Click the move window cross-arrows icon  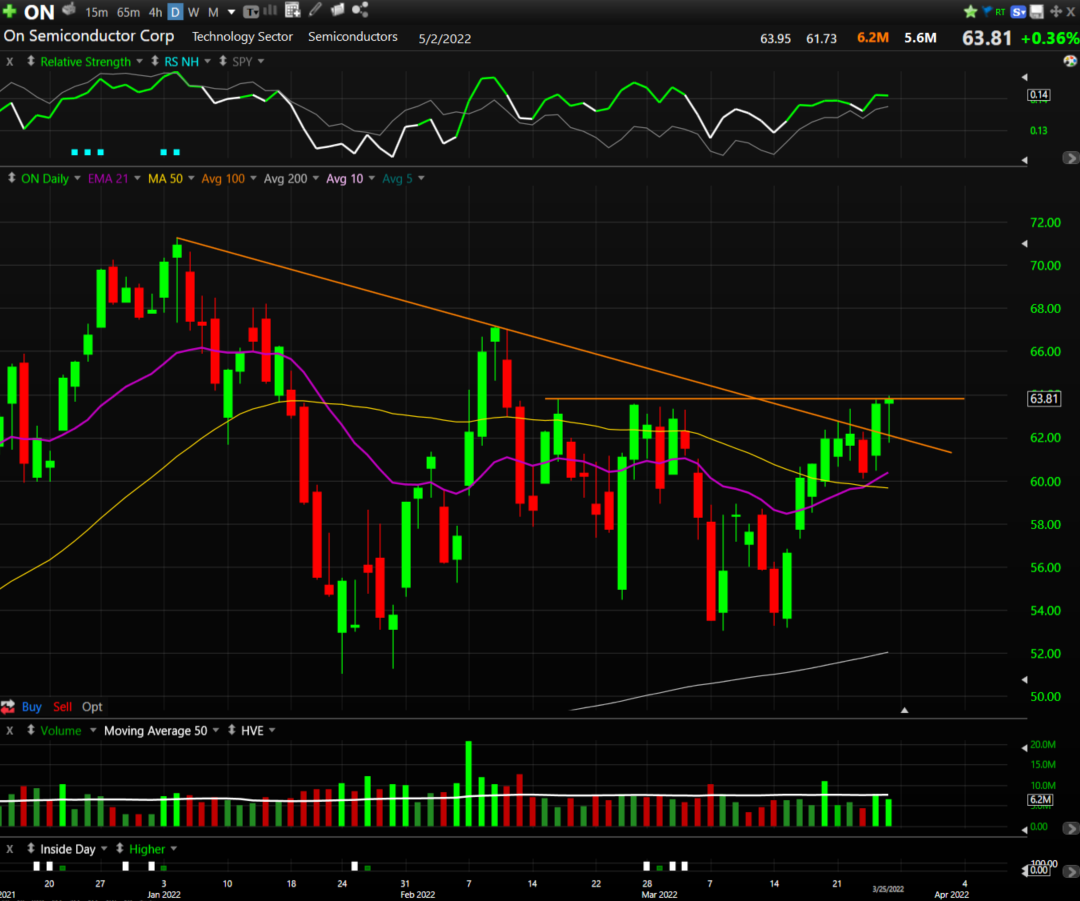(x=1055, y=12)
